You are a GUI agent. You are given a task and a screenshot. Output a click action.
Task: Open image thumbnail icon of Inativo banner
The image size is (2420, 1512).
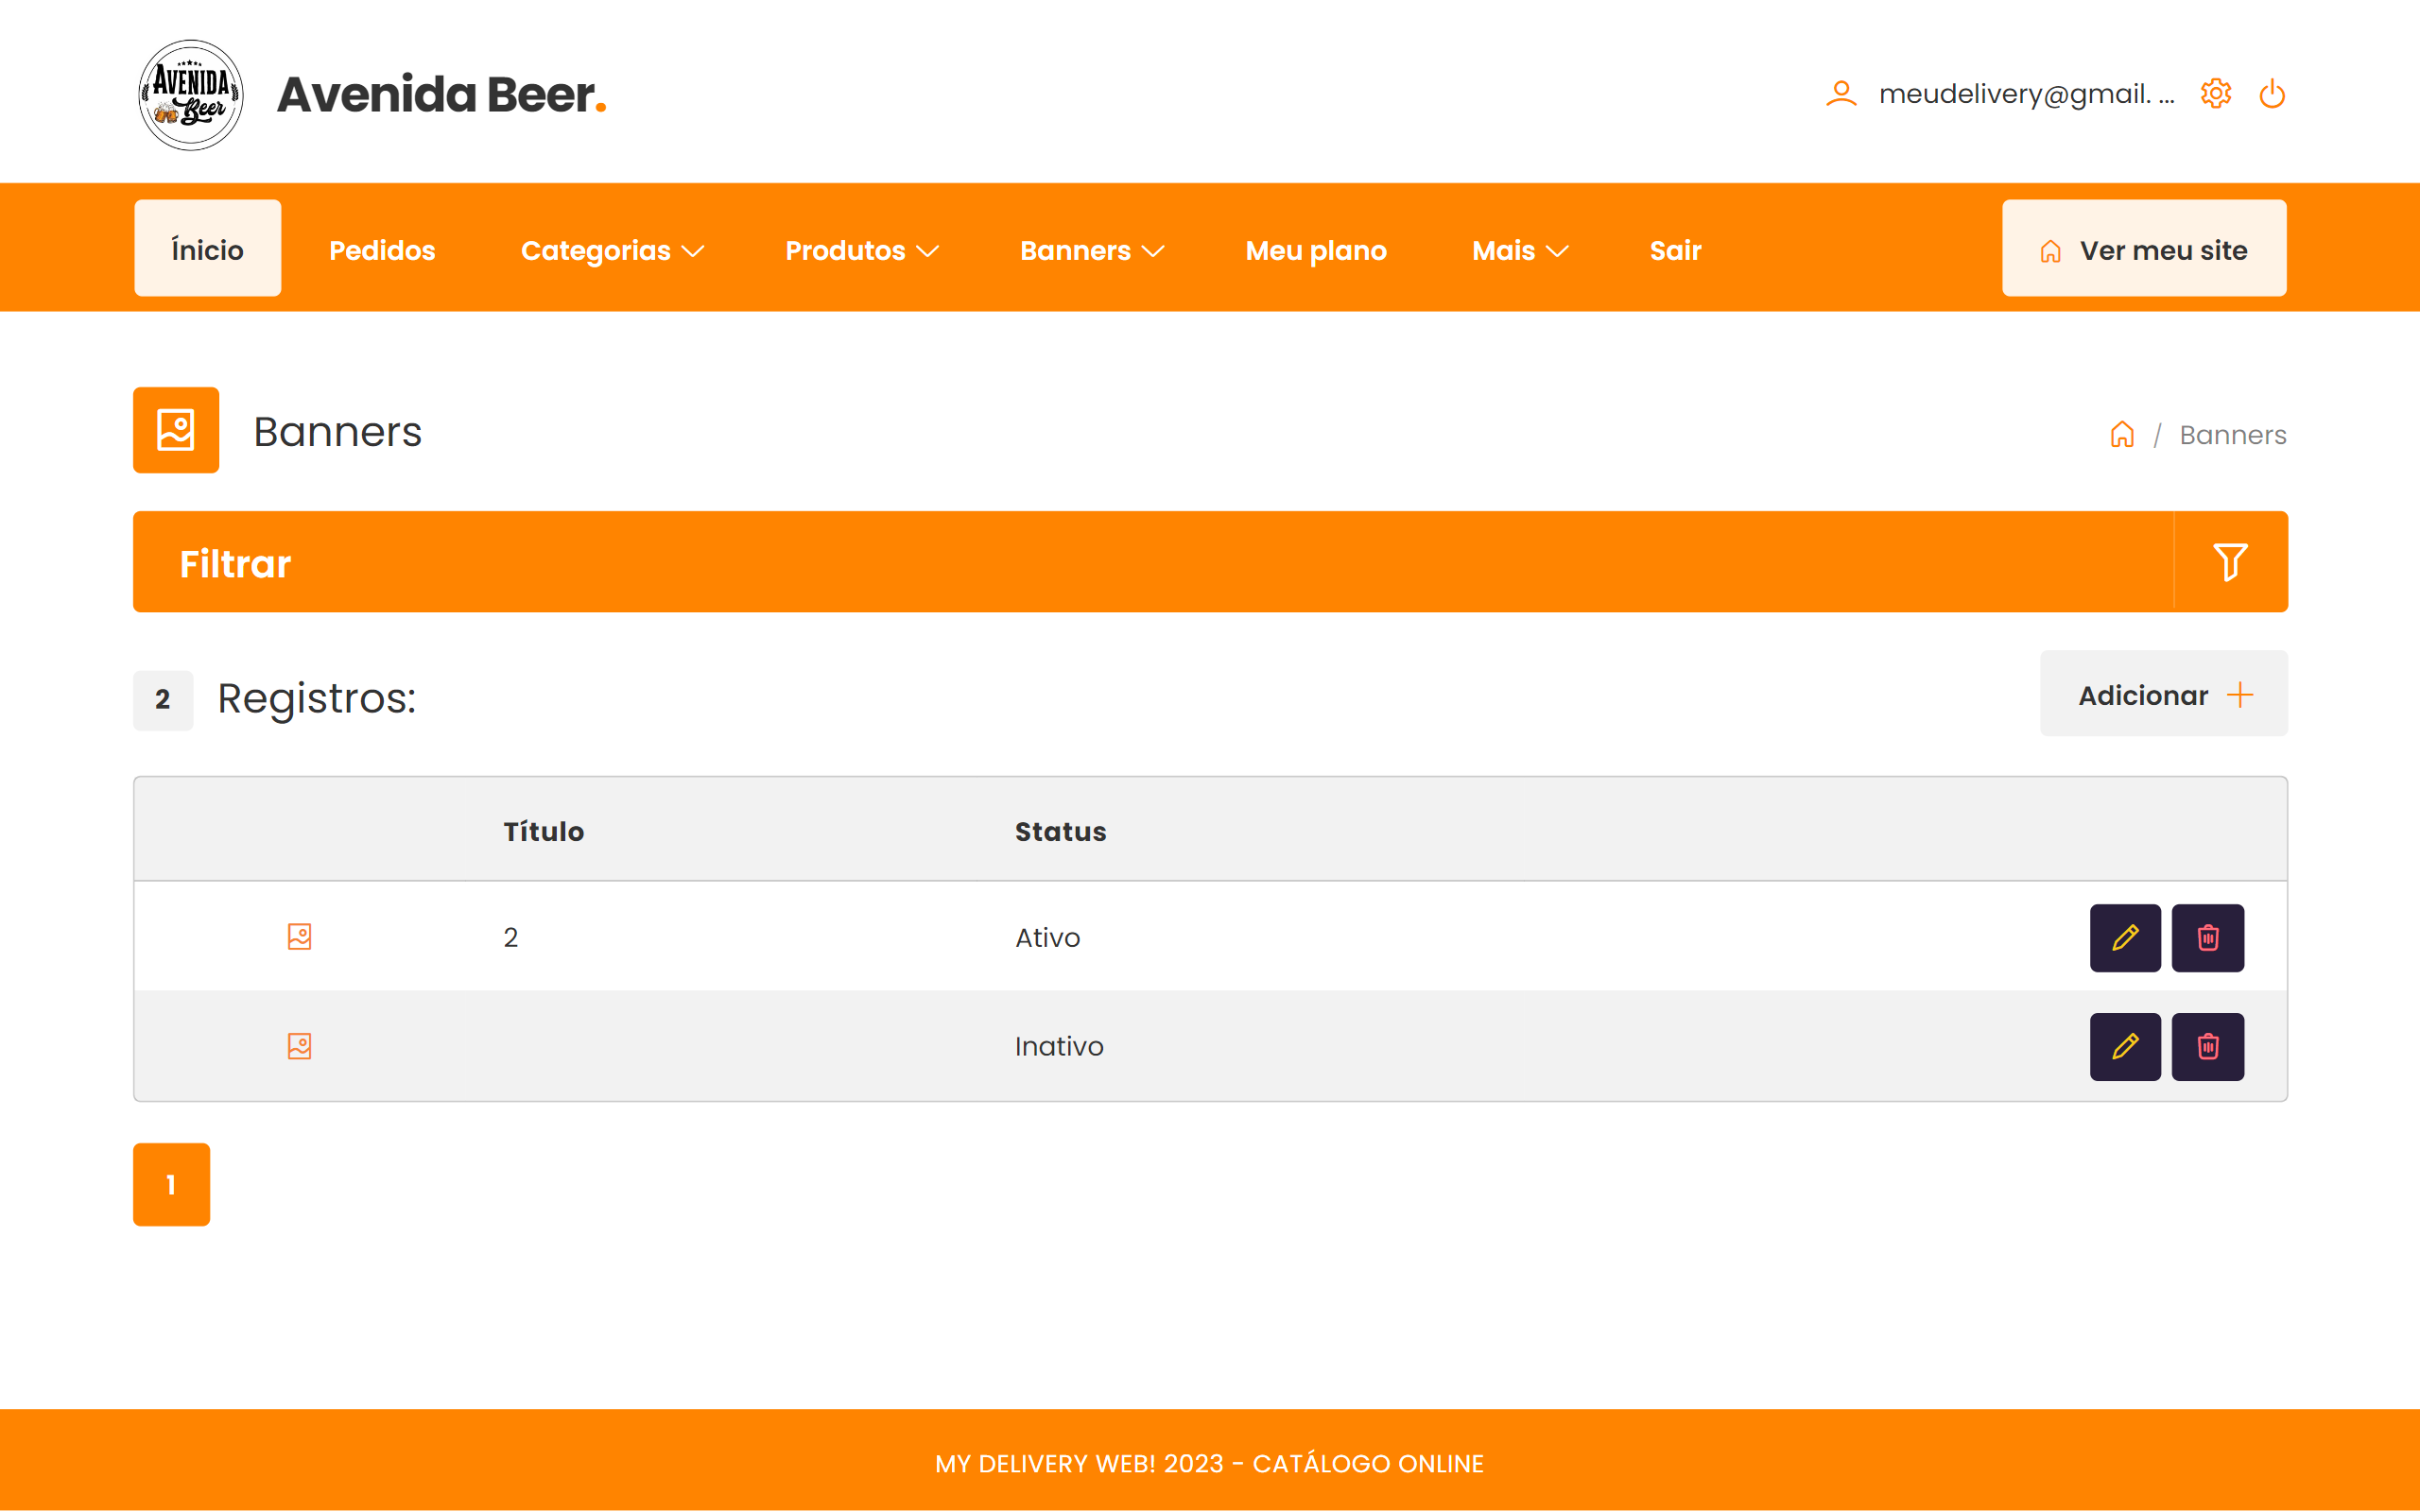point(299,1046)
